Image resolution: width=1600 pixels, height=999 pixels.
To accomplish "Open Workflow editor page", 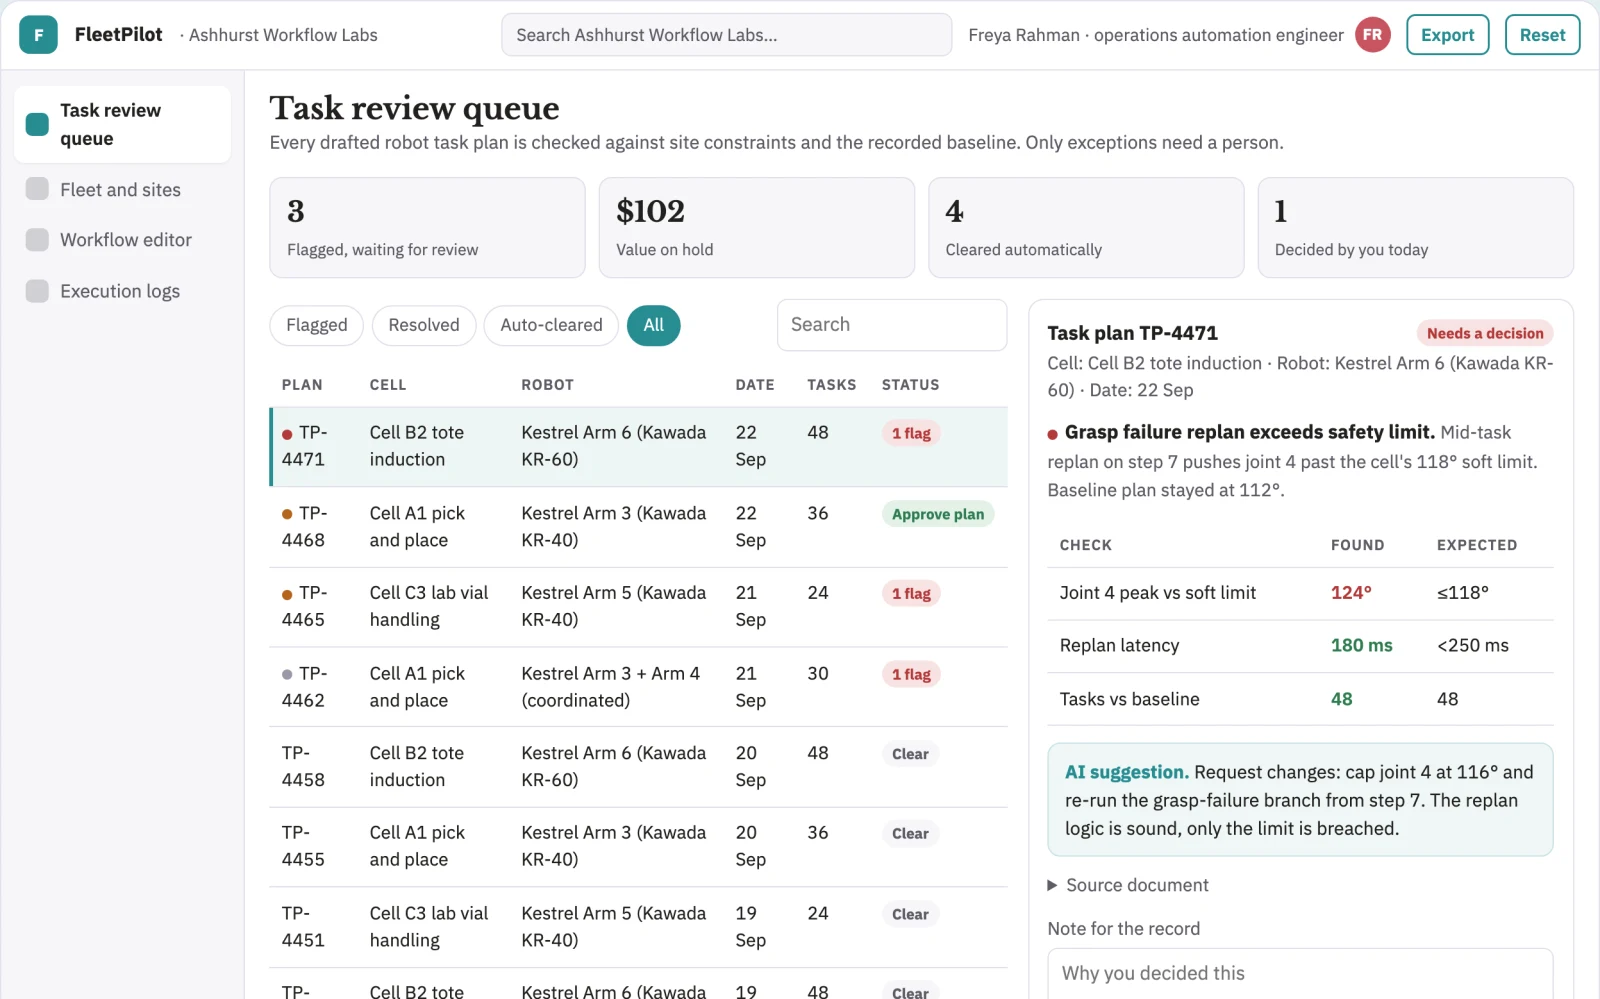I will 122,240.
